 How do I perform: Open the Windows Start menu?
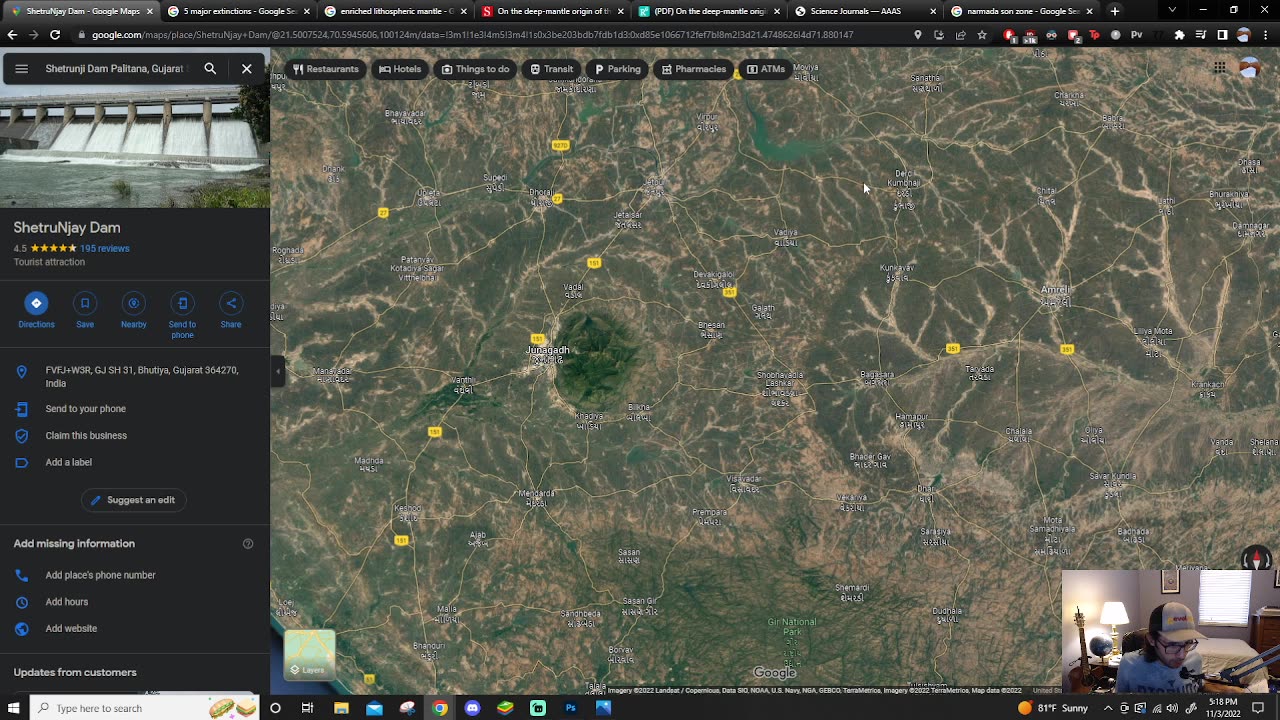click(14, 708)
